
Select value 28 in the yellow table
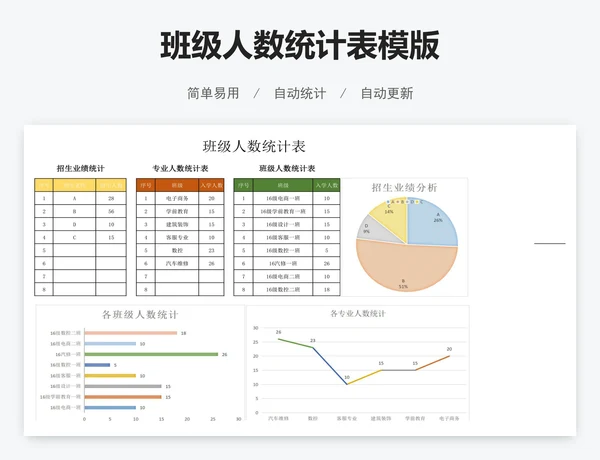pyautogui.click(x=111, y=198)
